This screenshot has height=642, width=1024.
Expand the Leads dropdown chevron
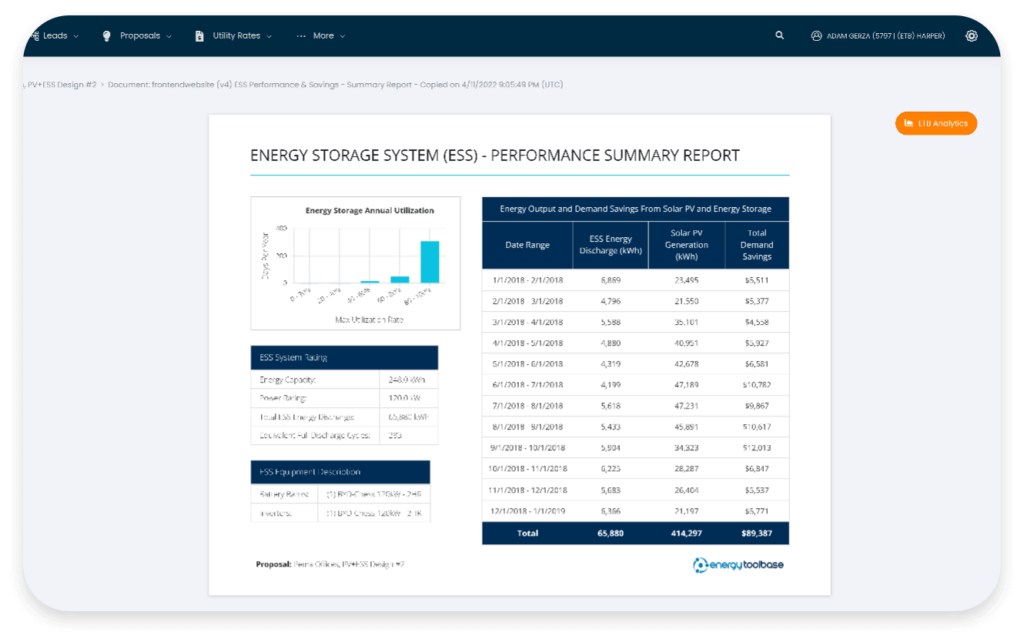[76, 37]
